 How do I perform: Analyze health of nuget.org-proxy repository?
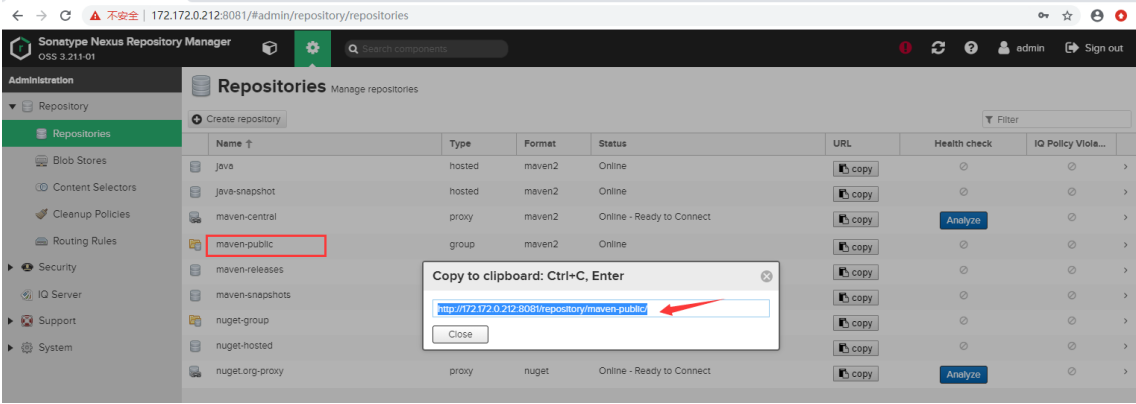coord(963,374)
